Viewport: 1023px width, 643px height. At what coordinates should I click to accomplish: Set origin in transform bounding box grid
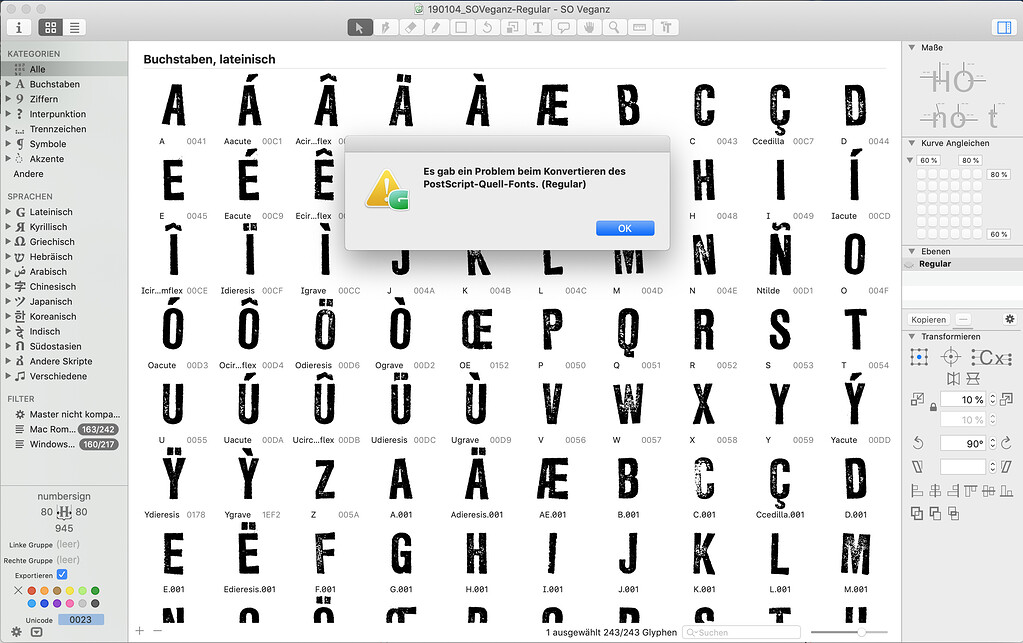coord(919,357)
